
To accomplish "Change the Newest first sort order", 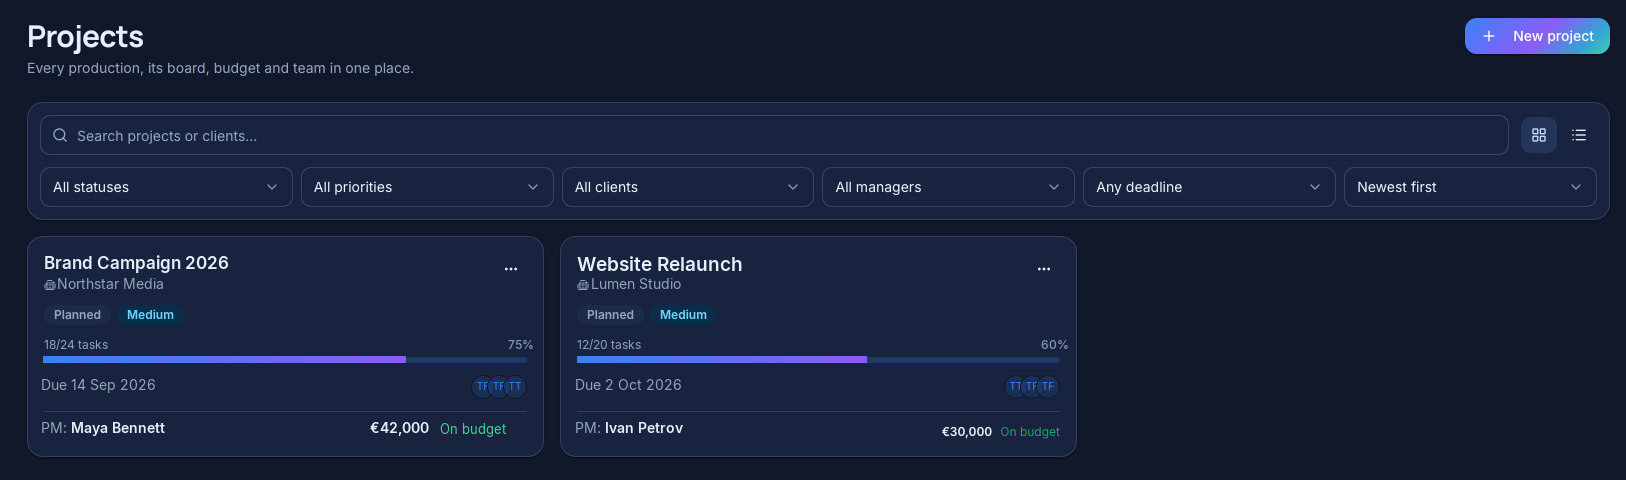I will click(x=1470, y=187).
